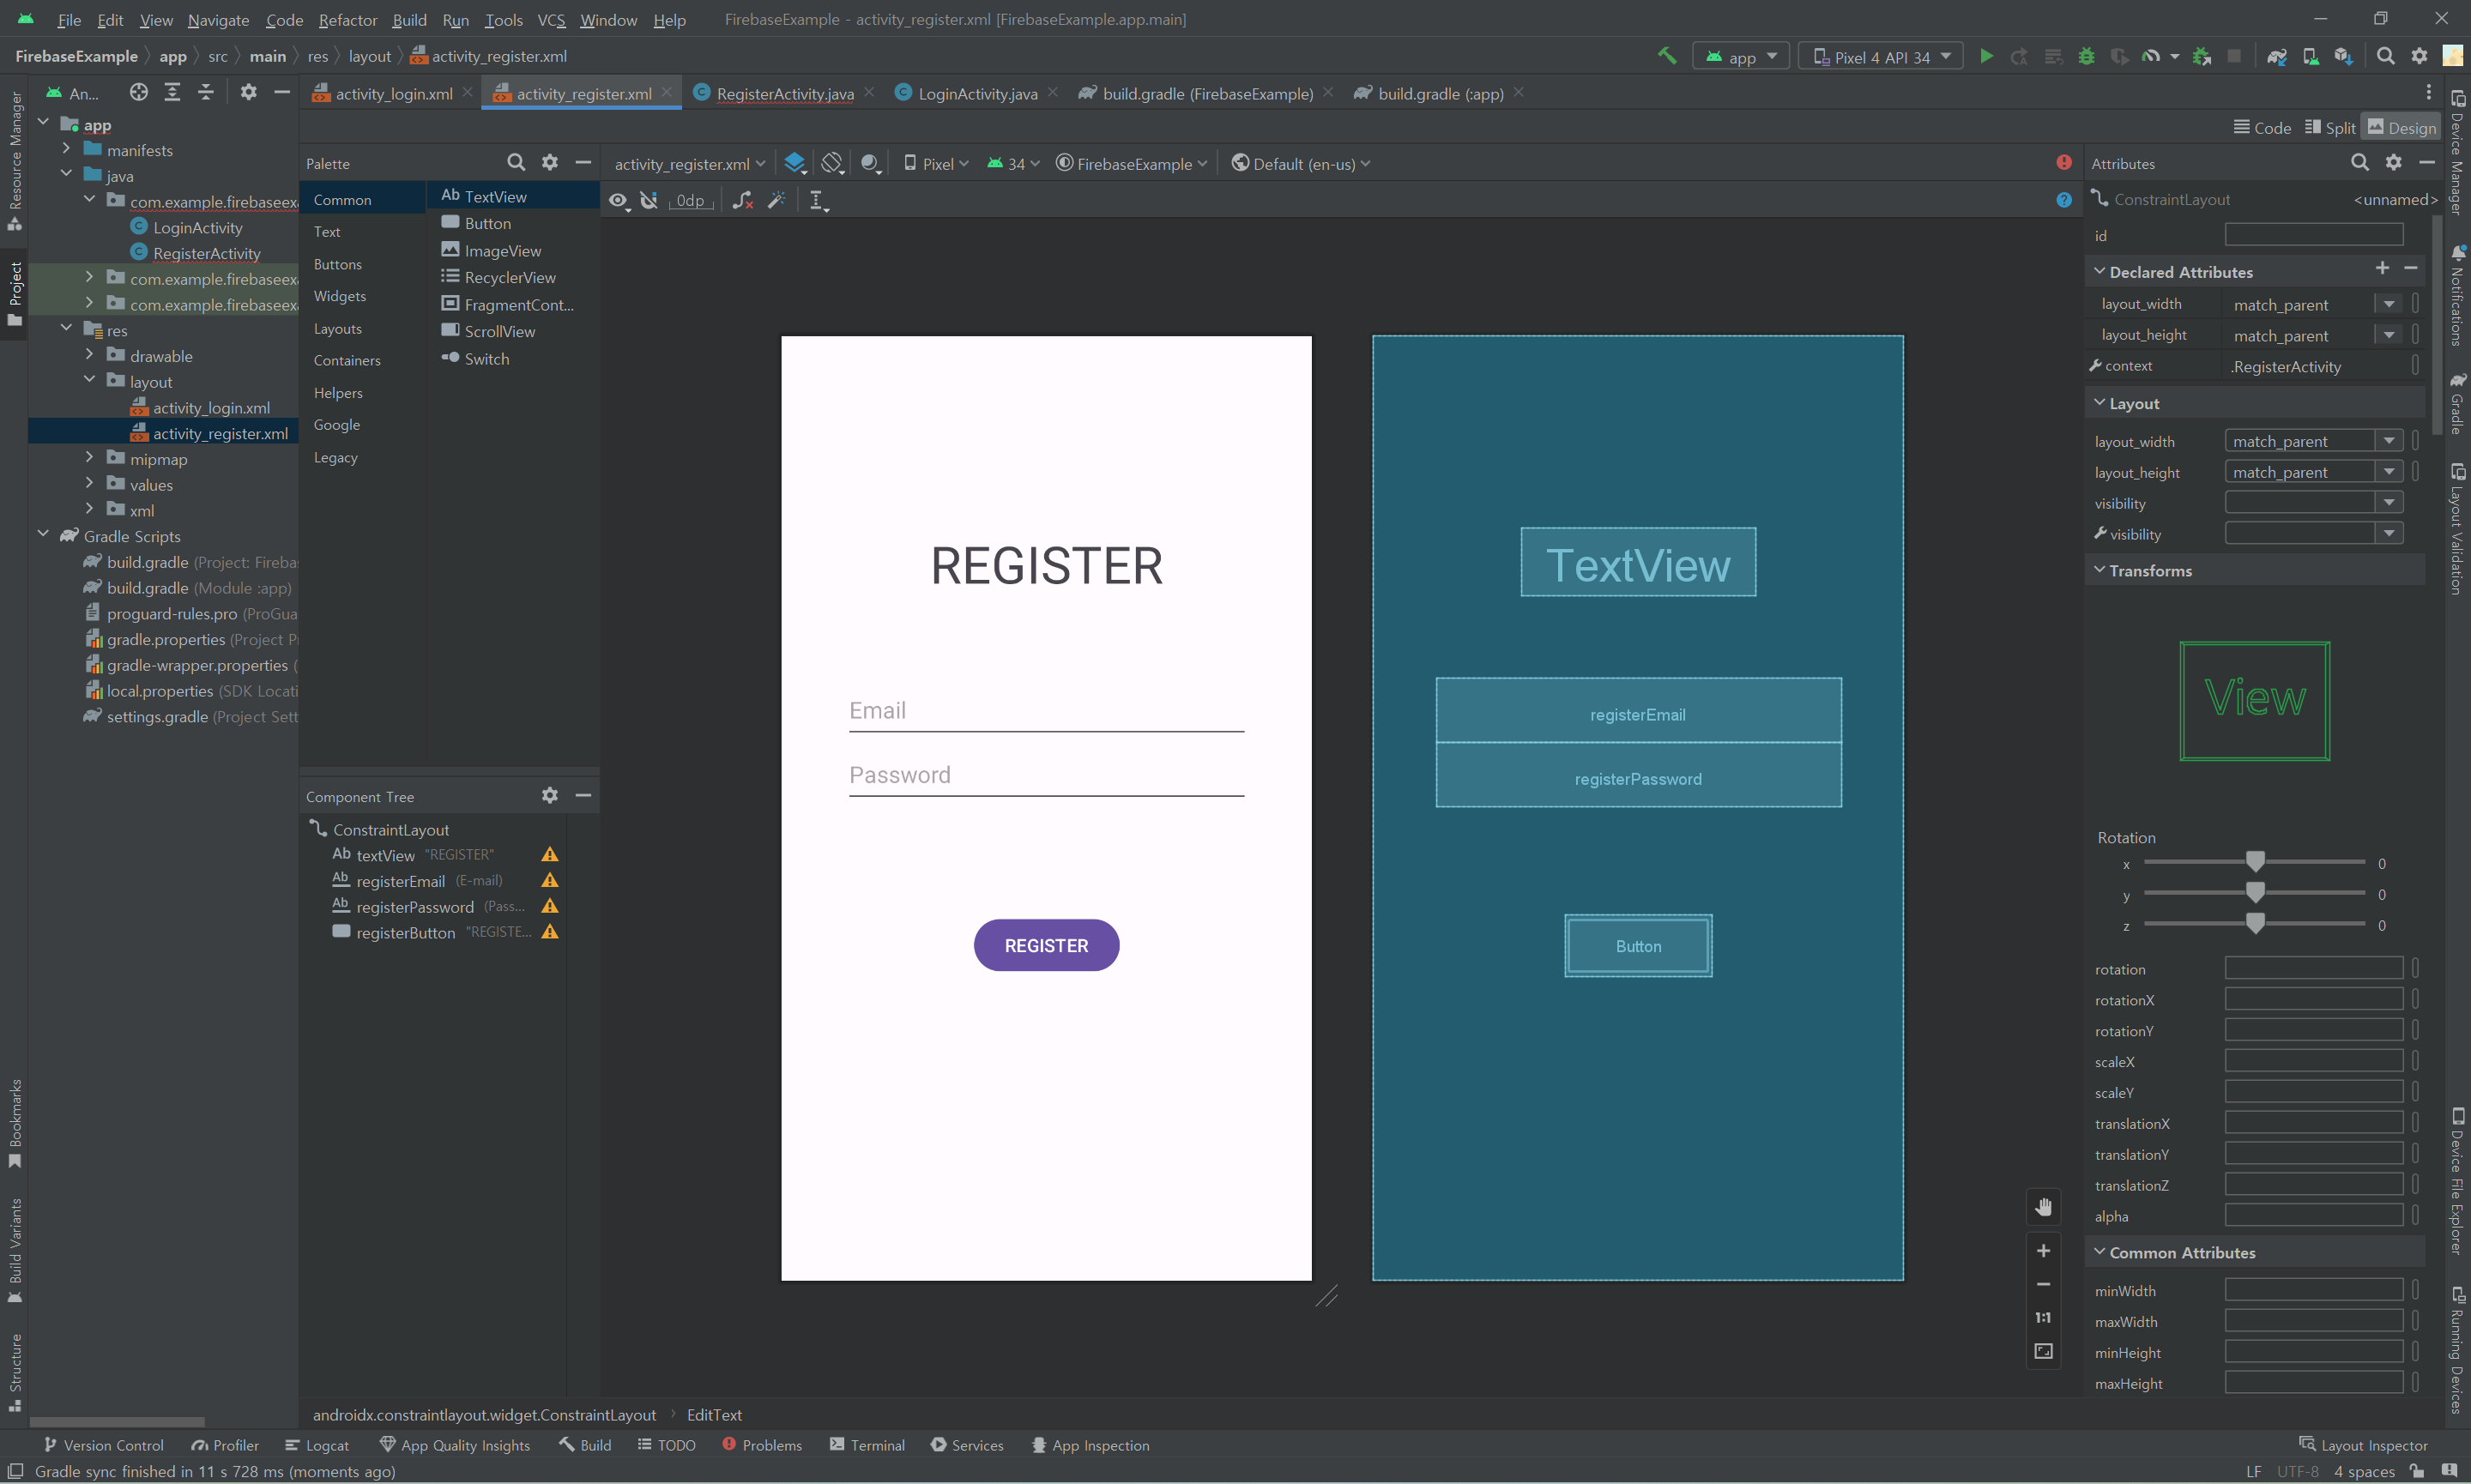This screenshot has width=2471, height=1484.
Task: Click Clear All Constraints icon
Action: point(742,200)
